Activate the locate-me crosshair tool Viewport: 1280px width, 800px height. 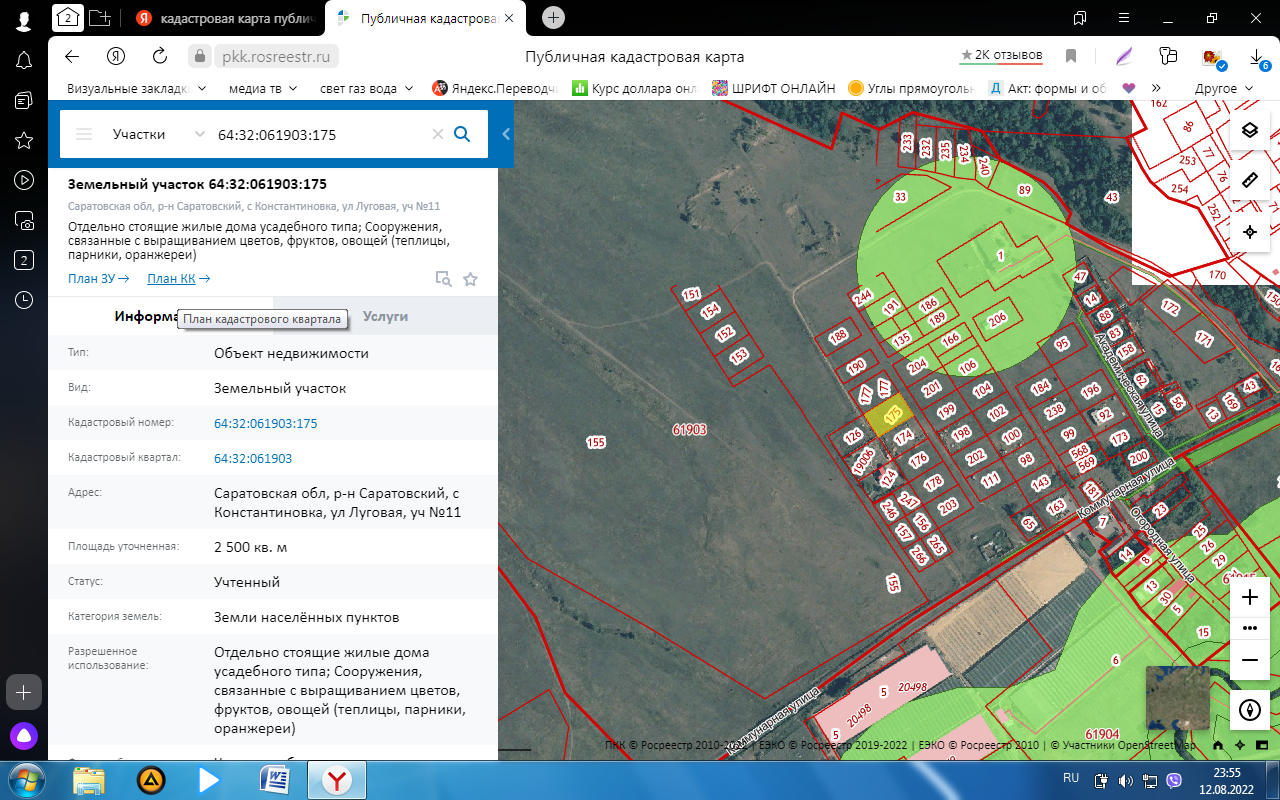click(1249, 232)
